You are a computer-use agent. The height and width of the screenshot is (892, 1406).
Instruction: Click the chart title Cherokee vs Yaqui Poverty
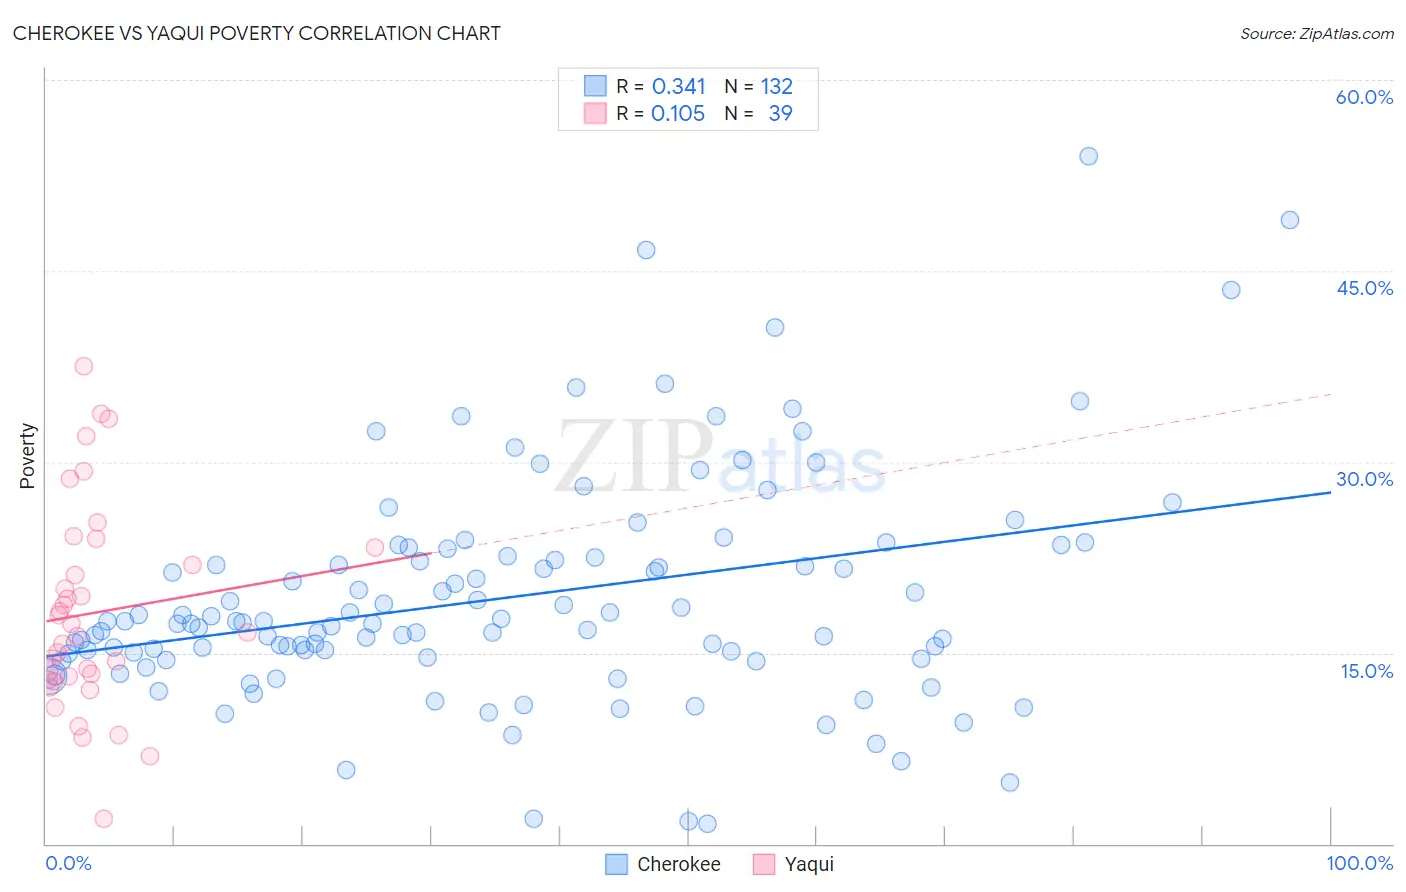pyautogui.click(x=257, y=33)
